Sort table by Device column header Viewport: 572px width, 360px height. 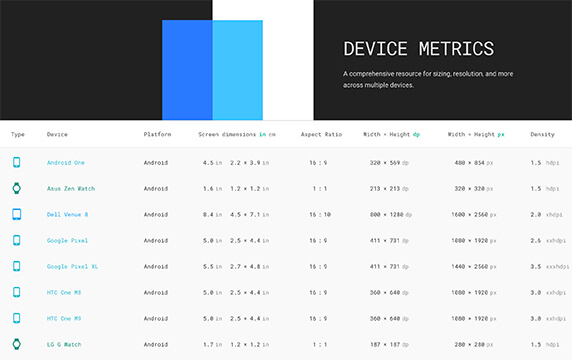pyautogui.click(x=57, y=134)
